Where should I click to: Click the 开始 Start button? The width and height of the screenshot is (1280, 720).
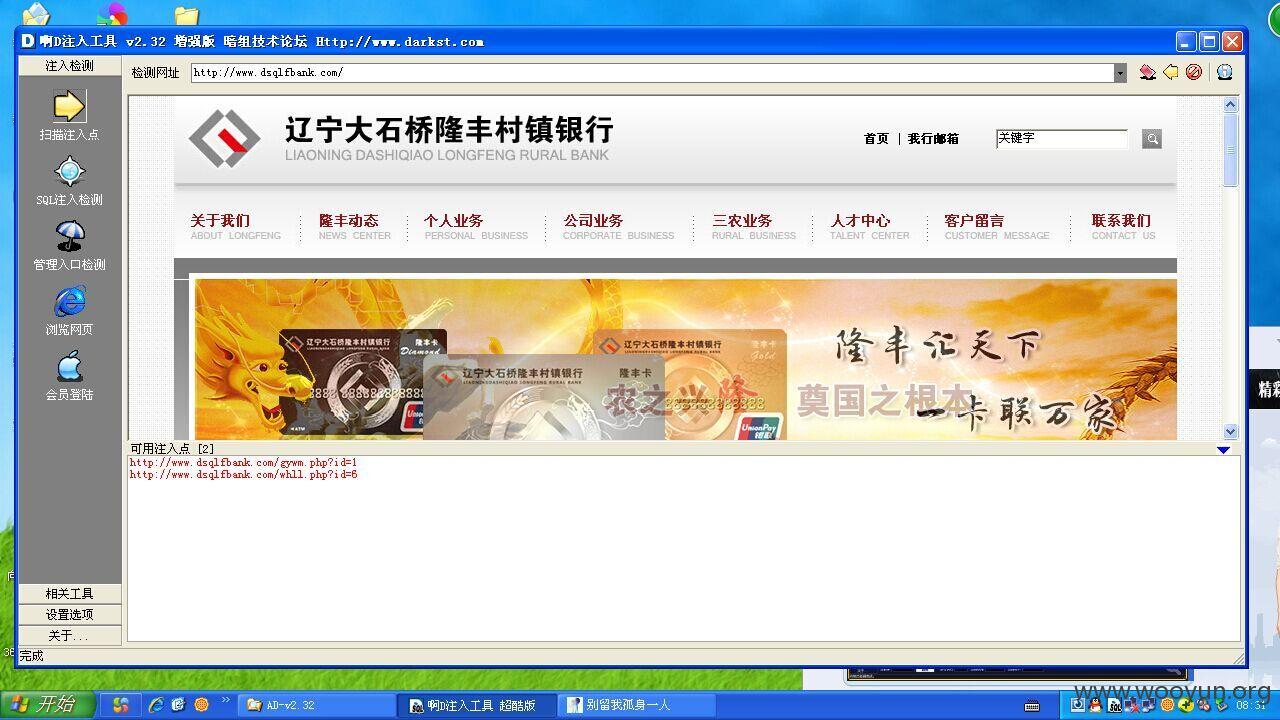(x=48, y=705)
